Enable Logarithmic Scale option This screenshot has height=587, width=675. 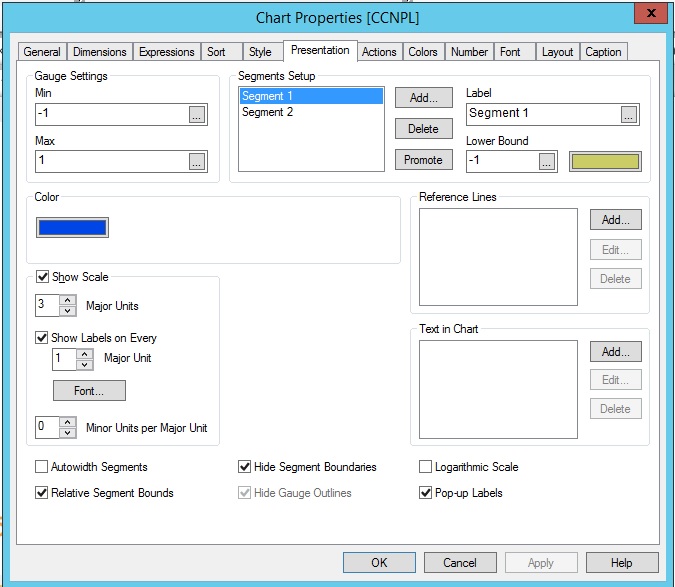pos(425,467)
